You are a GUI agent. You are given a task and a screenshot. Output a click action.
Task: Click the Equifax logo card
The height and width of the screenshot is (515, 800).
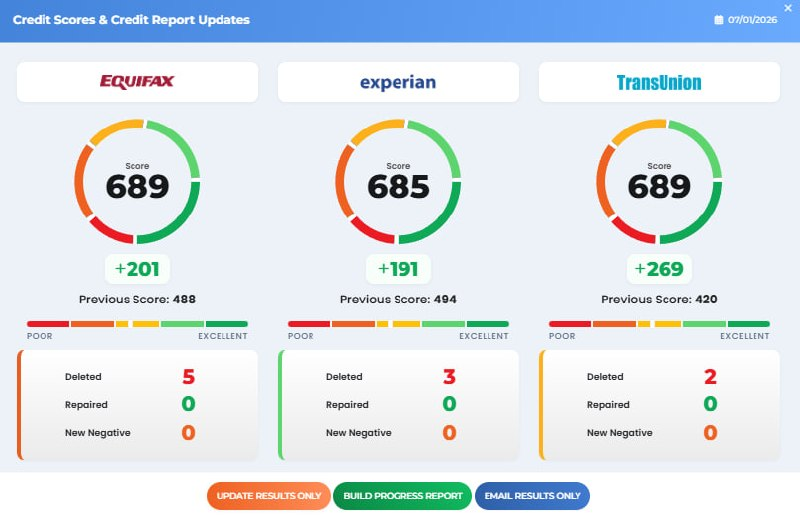pos(137,82)
